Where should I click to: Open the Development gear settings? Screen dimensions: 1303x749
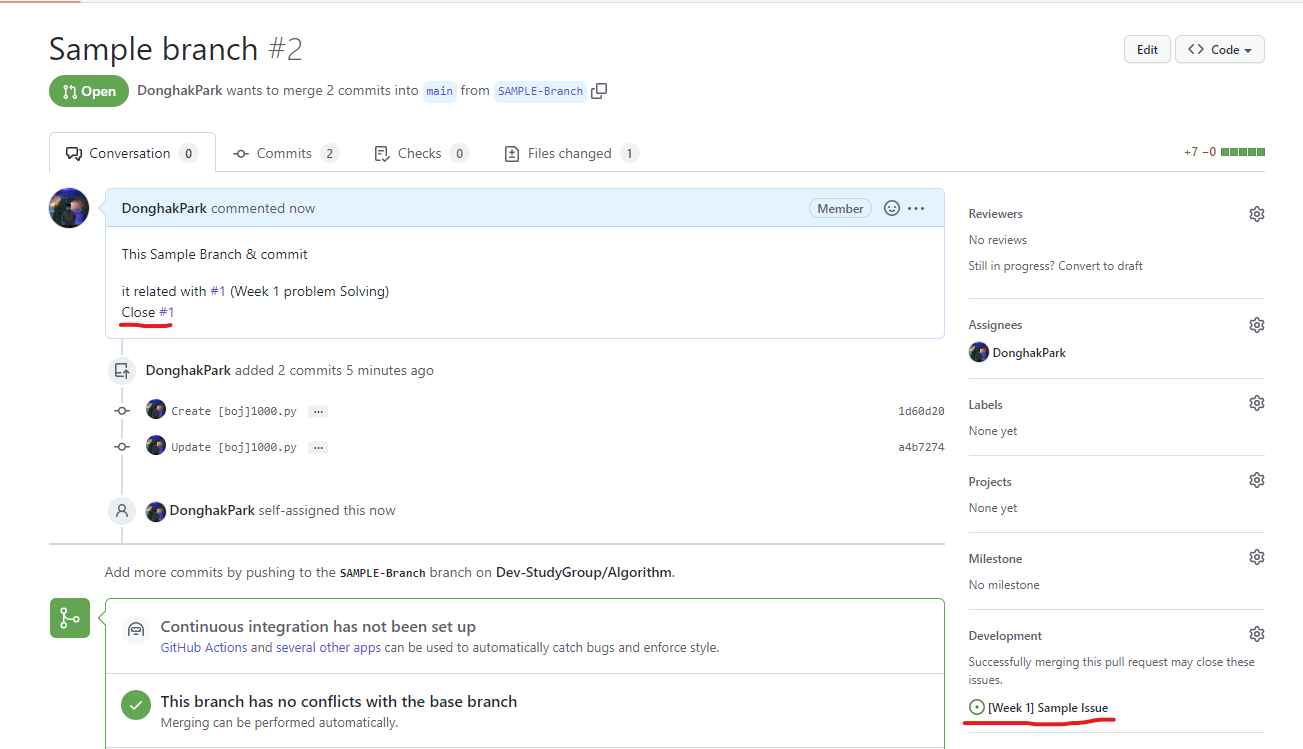(x=1257, y=634)
